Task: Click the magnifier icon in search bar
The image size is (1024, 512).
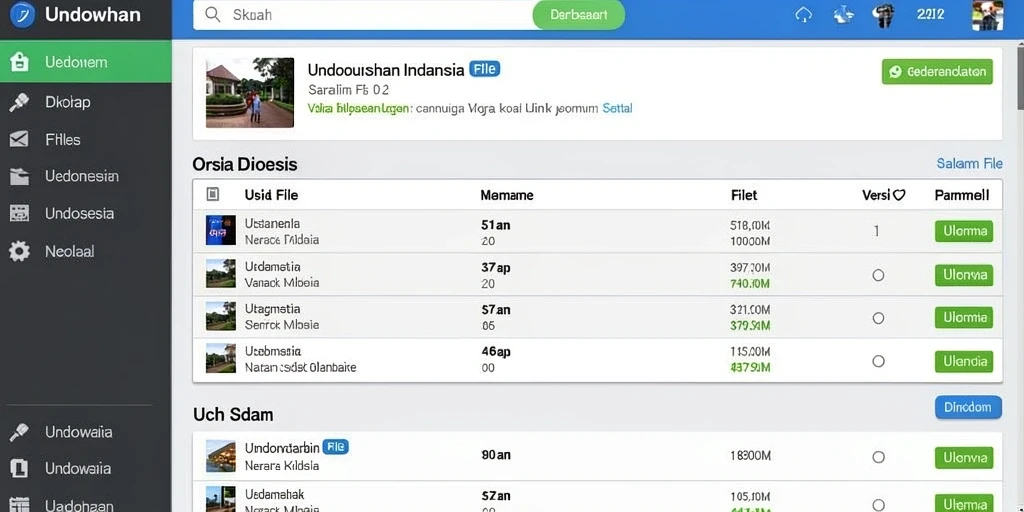Action: pyautogui.click(x=212, y=14)
